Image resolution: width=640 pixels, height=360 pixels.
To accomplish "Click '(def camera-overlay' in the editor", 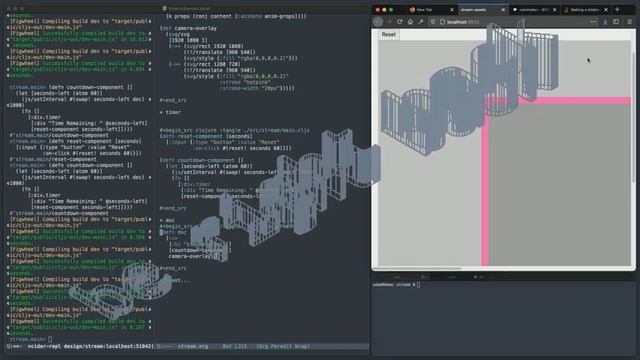I will (188, 28).
